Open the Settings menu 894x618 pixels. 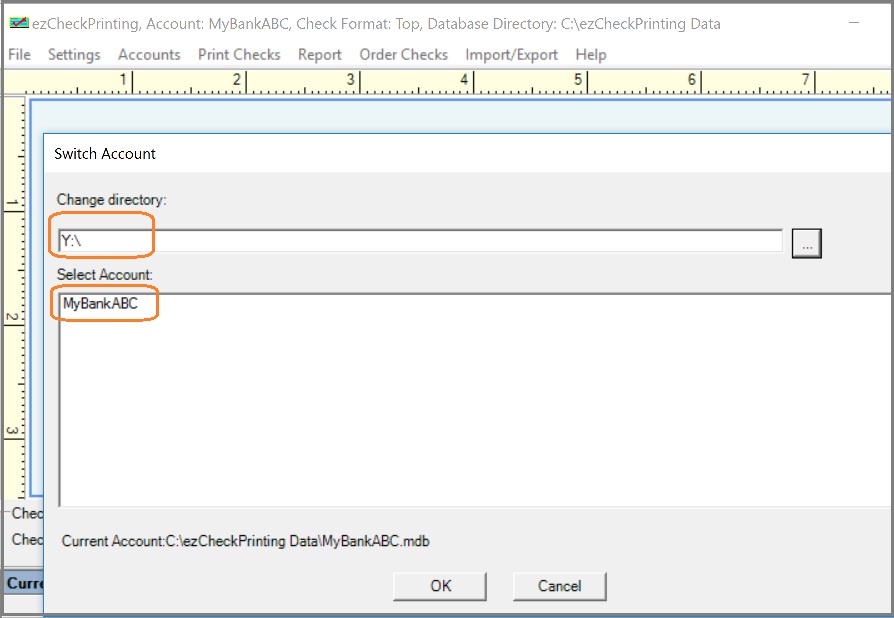(74, 55)
